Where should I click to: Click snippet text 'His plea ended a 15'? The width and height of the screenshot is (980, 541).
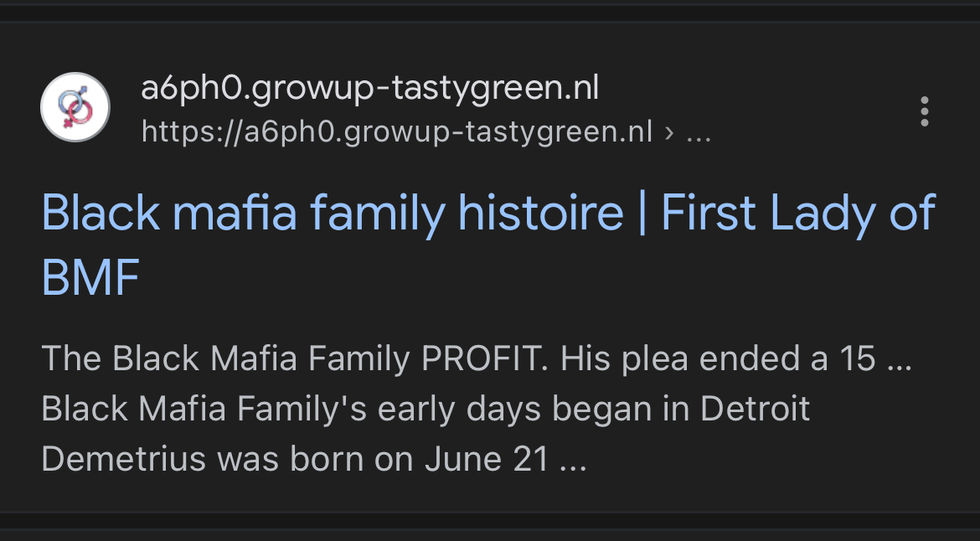tap(718, 359)
